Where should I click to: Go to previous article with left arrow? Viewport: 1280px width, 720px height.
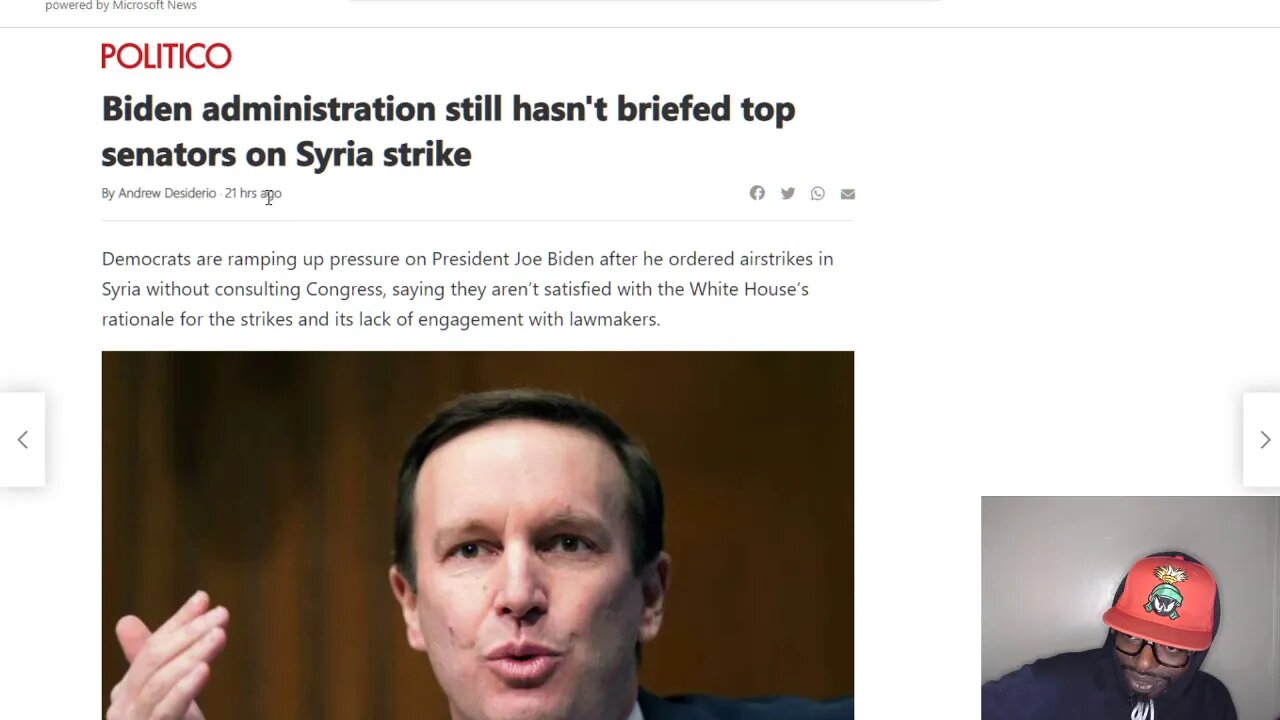(22, 440)
